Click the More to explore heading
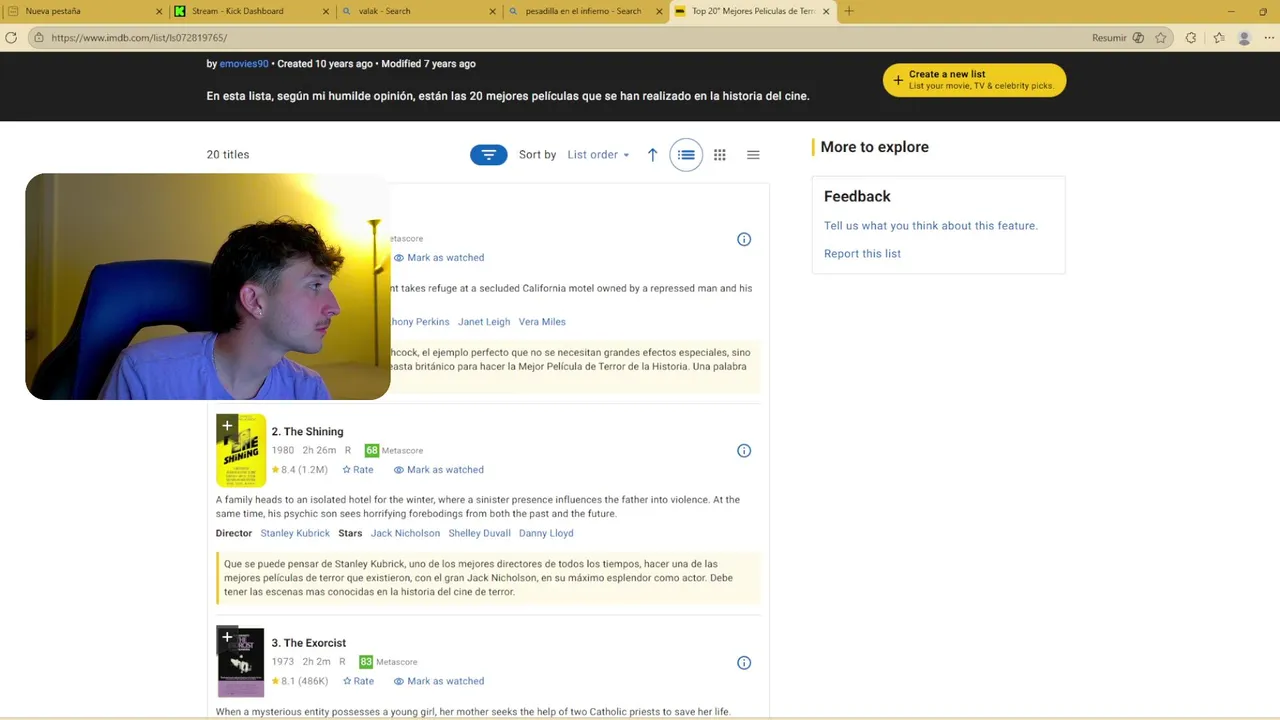This screenshot has width=1280, height=720. coord(875,147)
